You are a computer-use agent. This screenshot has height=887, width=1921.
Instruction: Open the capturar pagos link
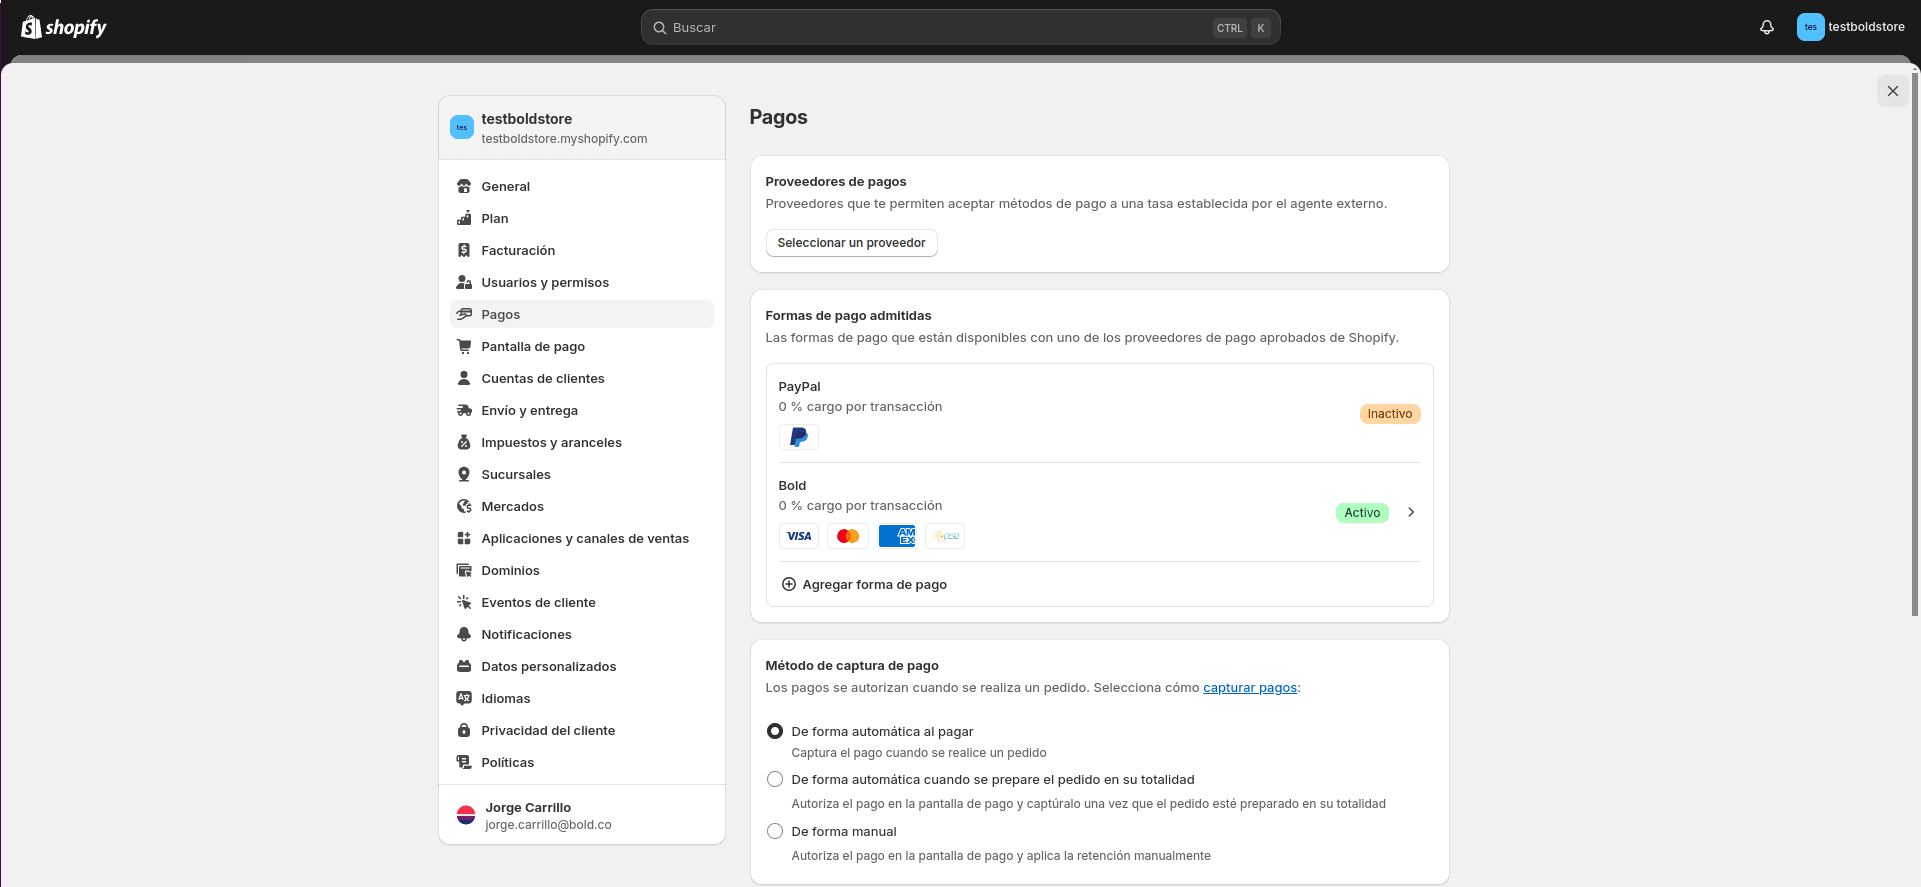(1249, 688)
